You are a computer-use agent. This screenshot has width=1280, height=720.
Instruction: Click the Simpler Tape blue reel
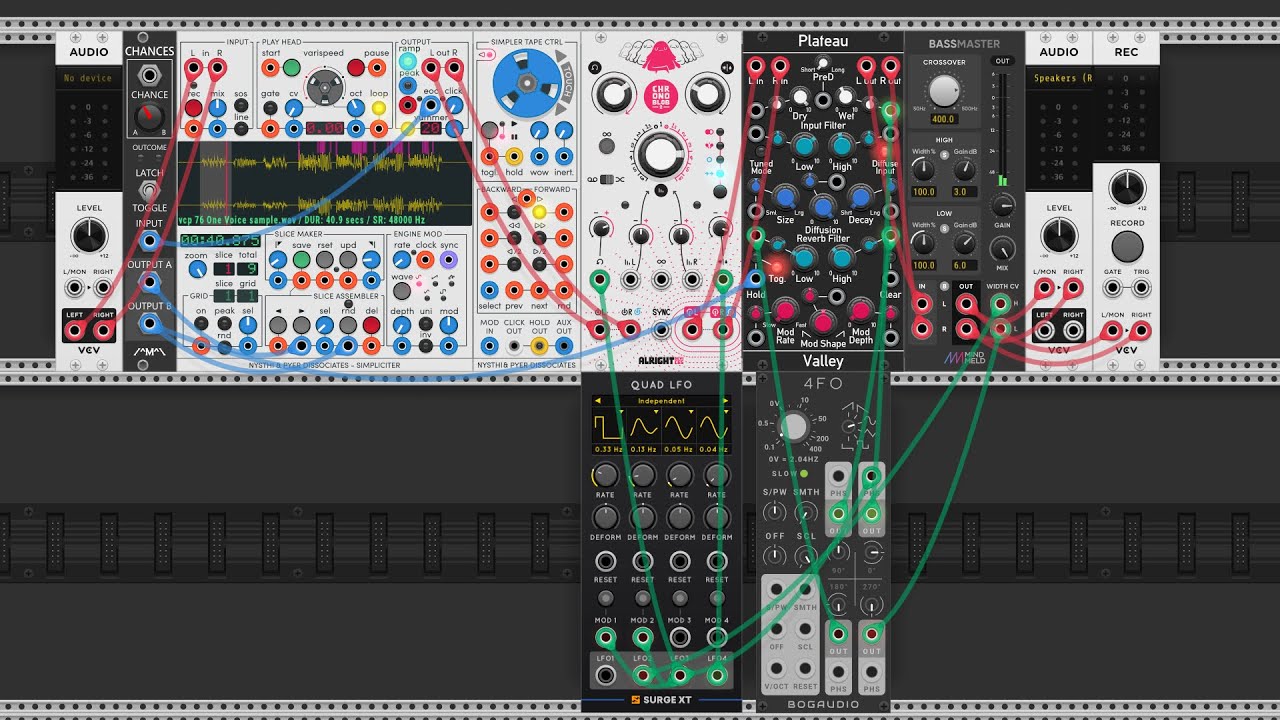[526, 83]
